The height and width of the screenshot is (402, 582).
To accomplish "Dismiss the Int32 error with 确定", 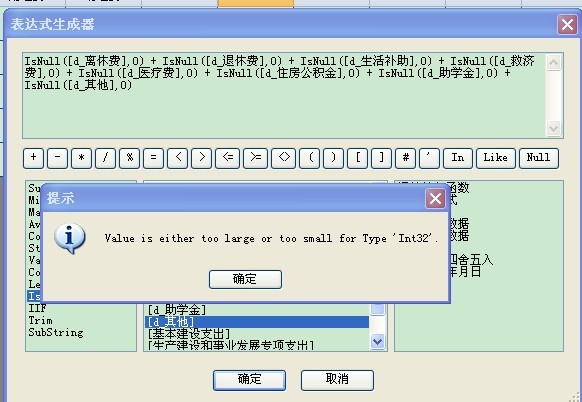I will (x=245, y=279).
